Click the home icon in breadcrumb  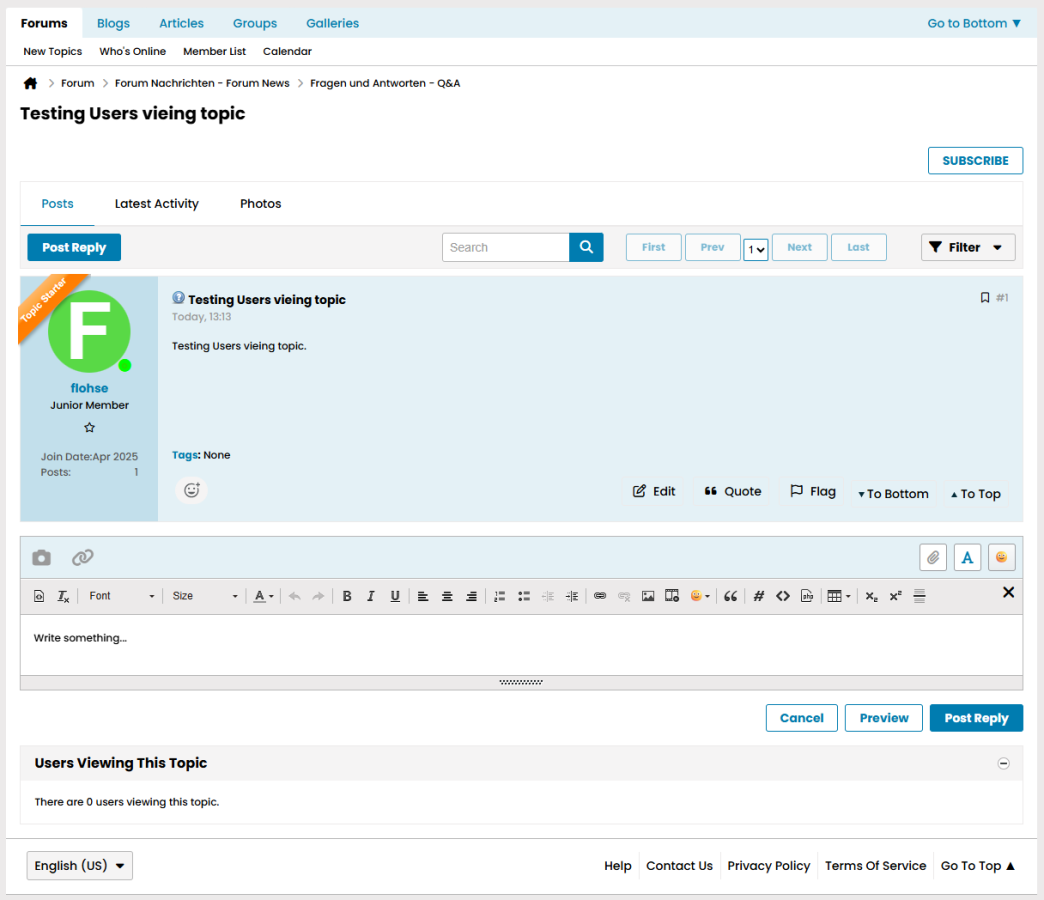(x=30, y=83)
